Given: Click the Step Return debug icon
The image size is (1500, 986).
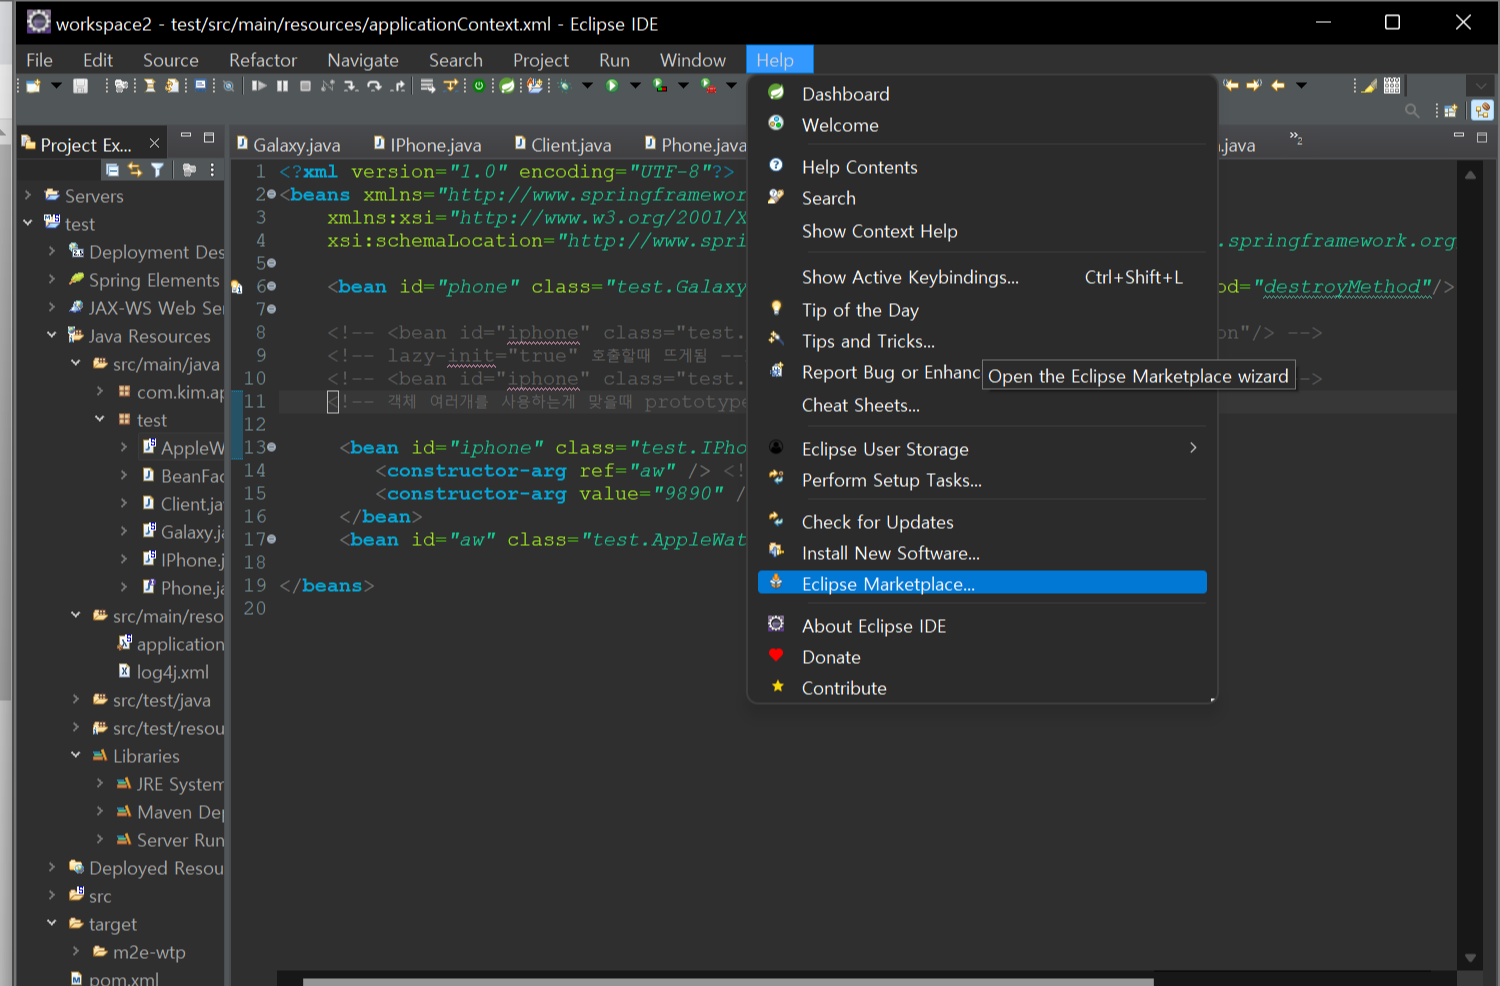Looking at the screenshot, I should point(398,86).
